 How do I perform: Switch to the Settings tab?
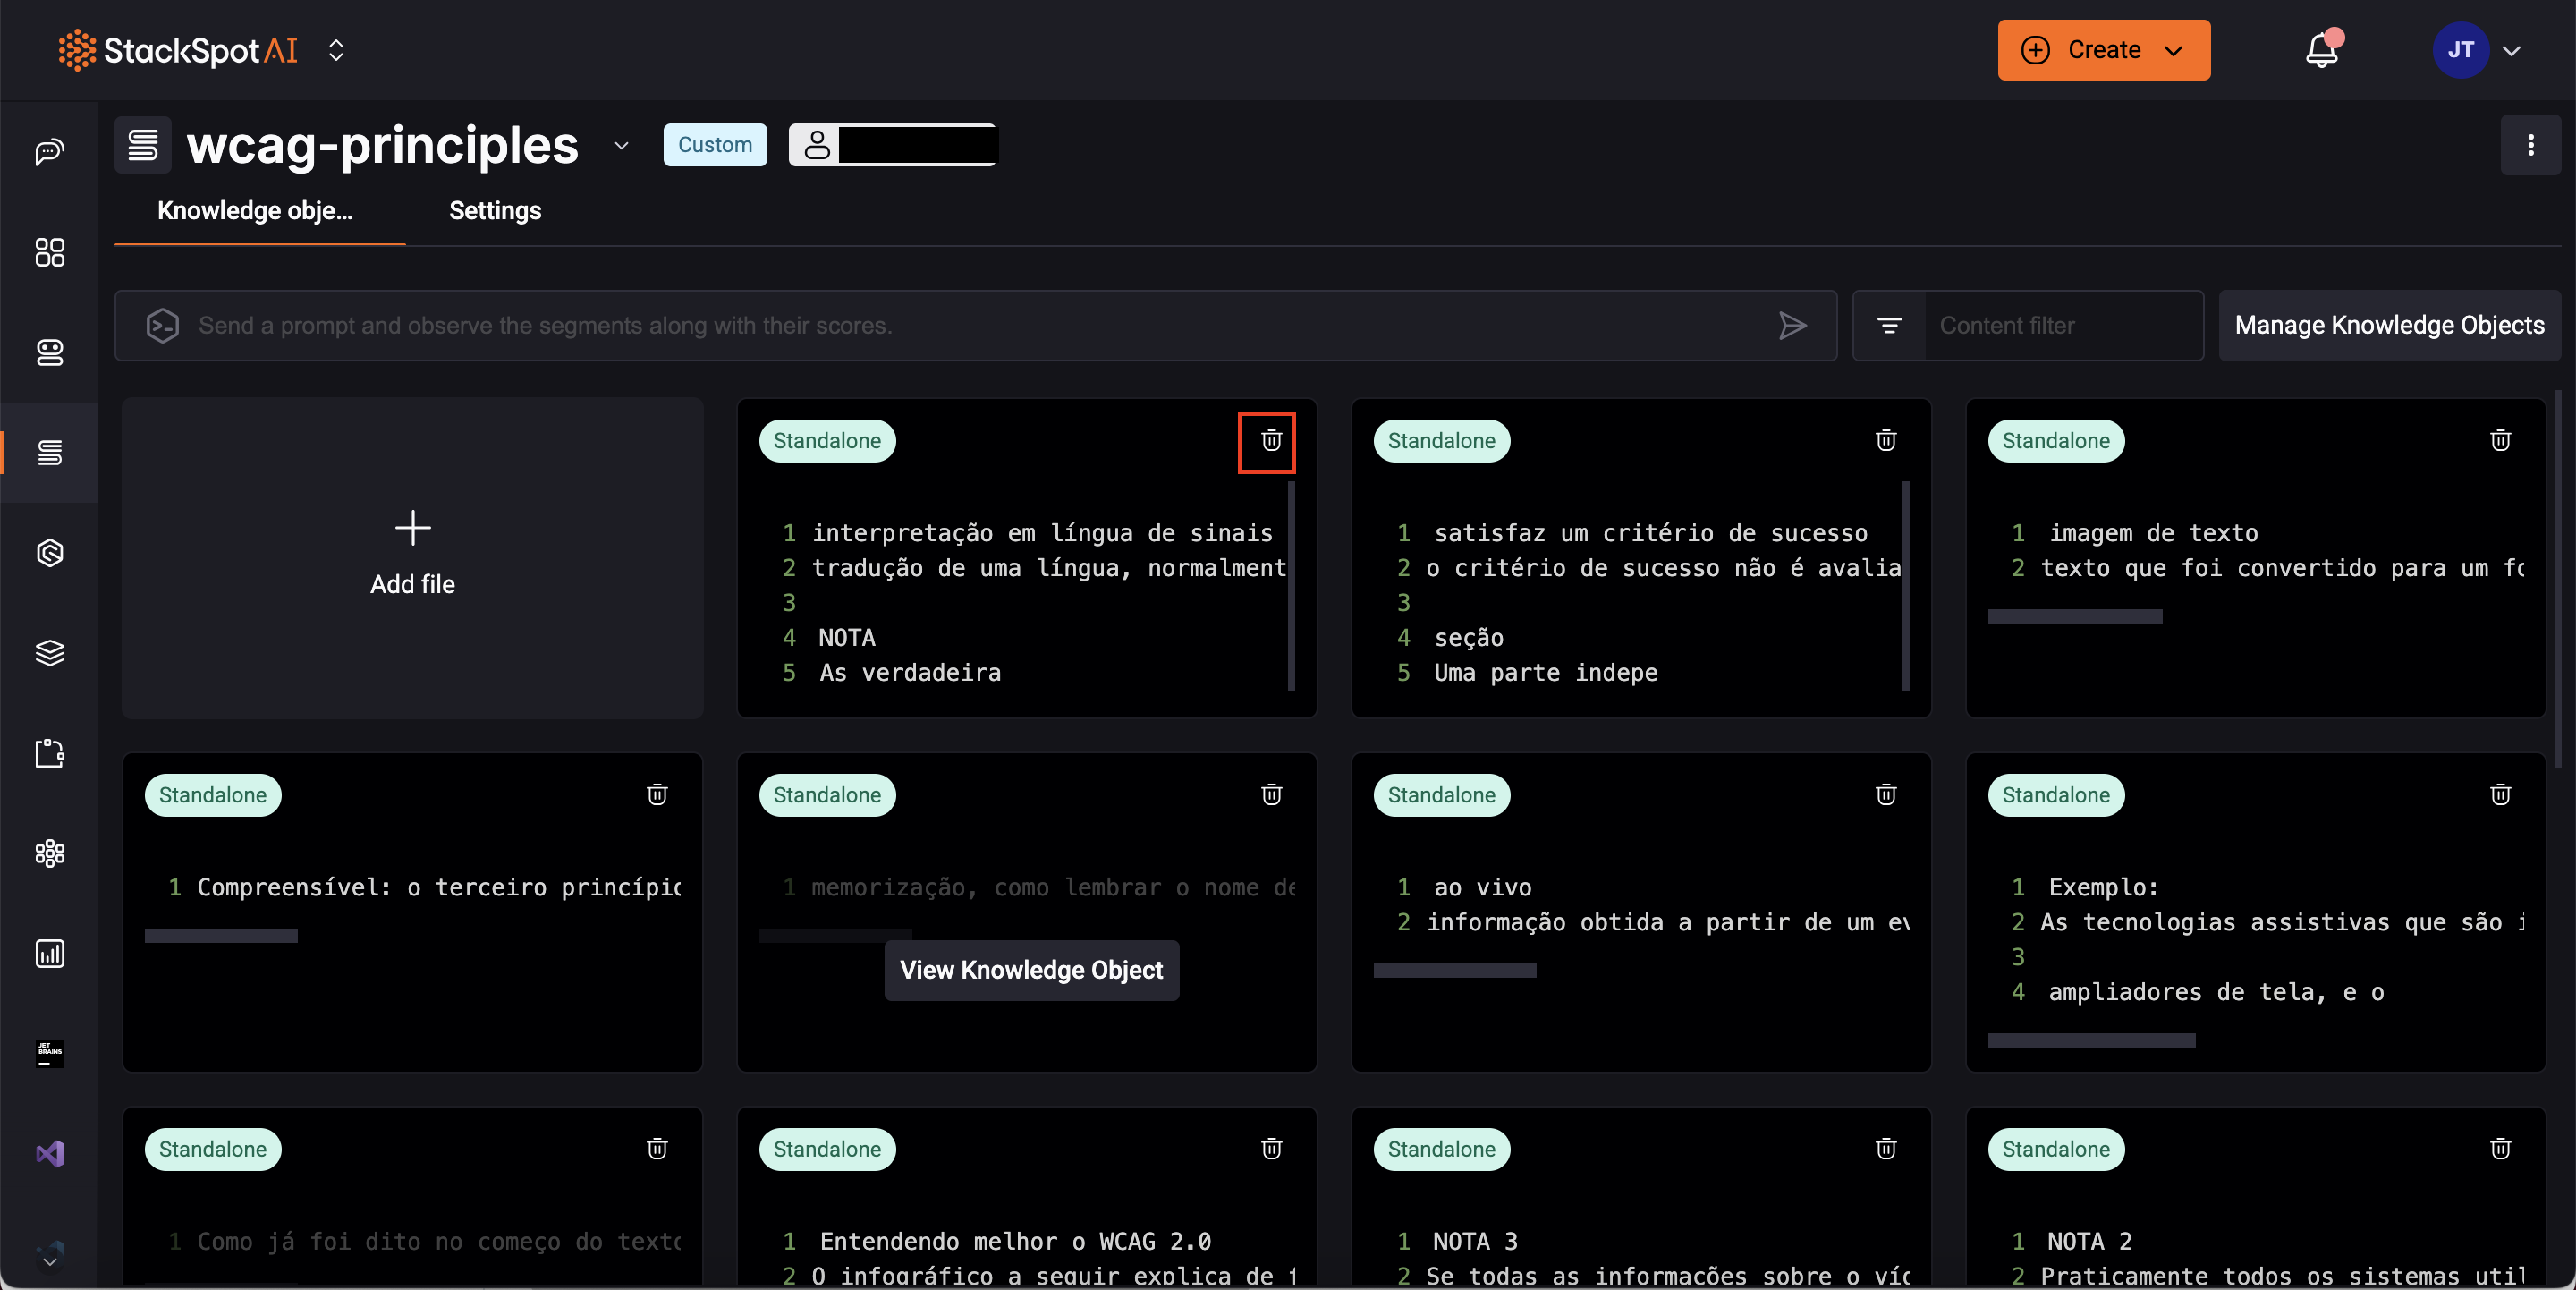(x=495, y=211)
